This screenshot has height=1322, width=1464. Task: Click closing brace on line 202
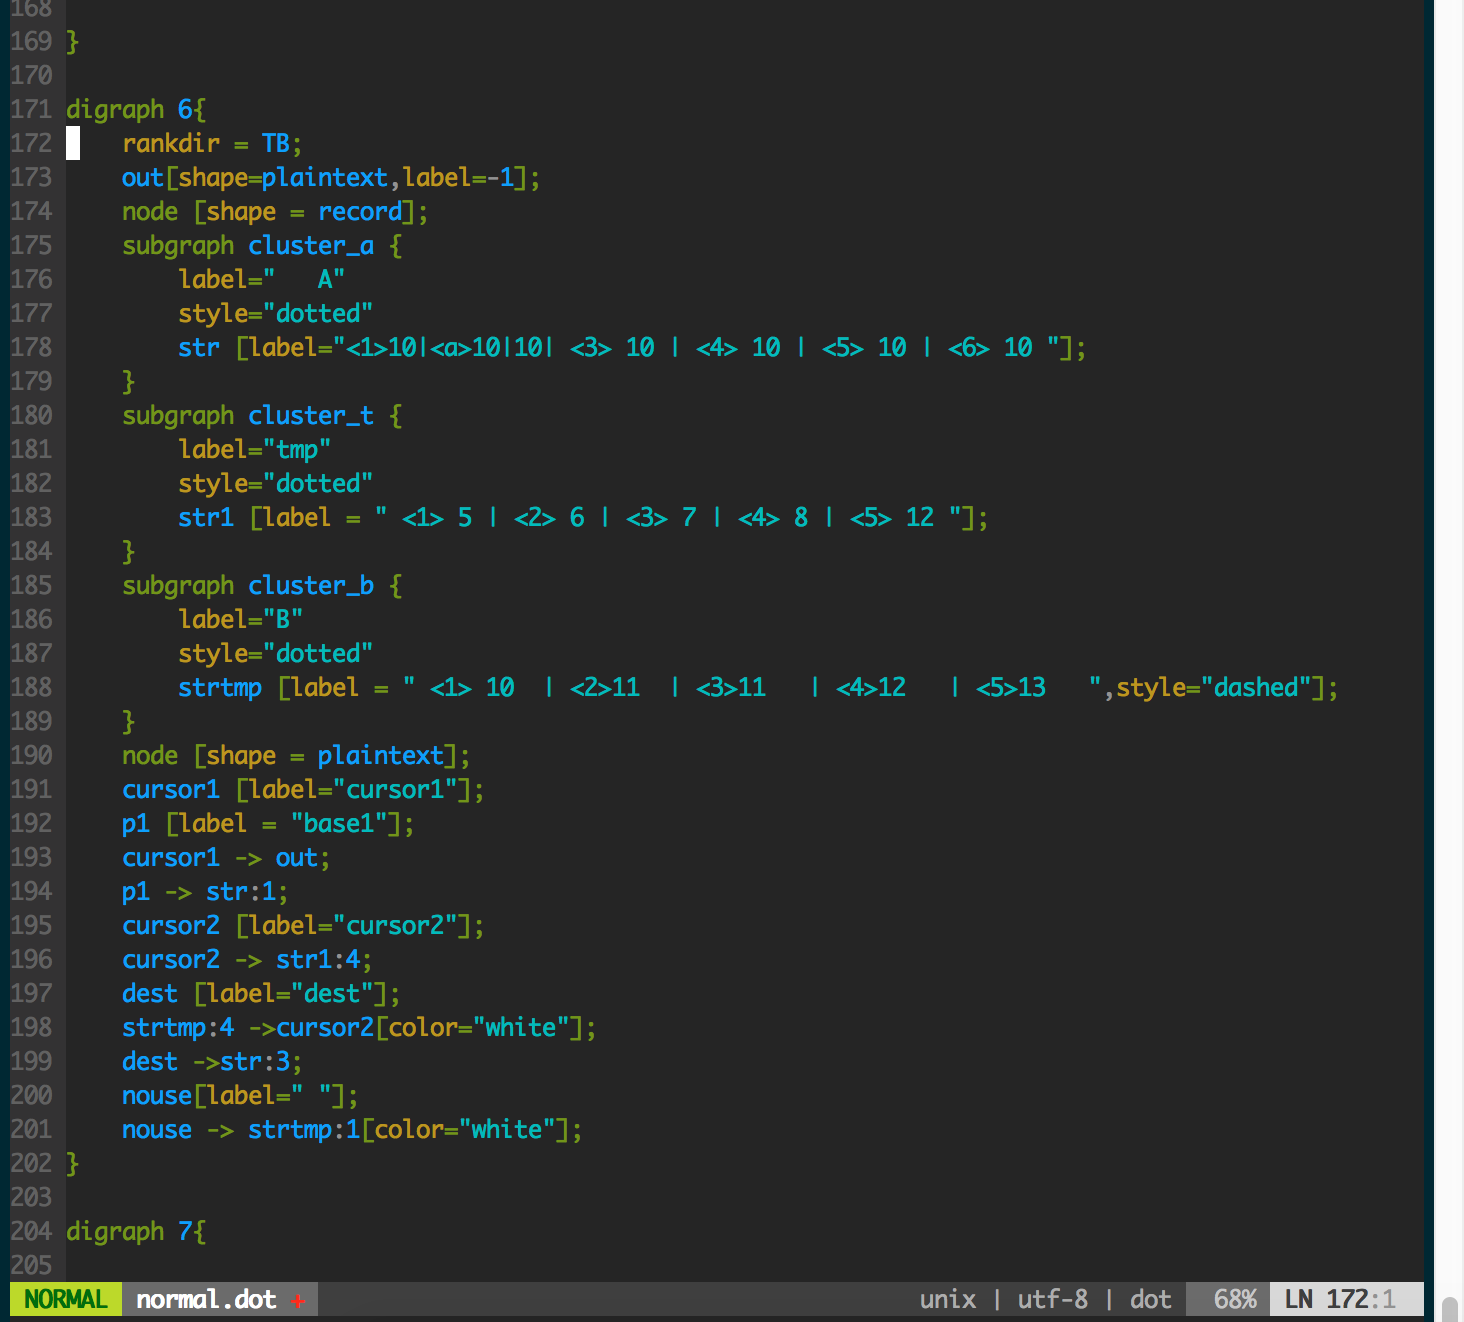pyautogui.click(x=72, y=1163)
